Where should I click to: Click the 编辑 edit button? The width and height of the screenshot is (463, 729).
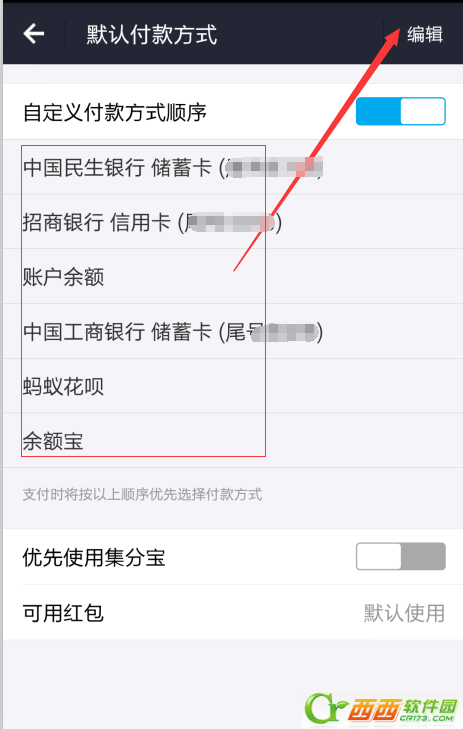(425, 34)
